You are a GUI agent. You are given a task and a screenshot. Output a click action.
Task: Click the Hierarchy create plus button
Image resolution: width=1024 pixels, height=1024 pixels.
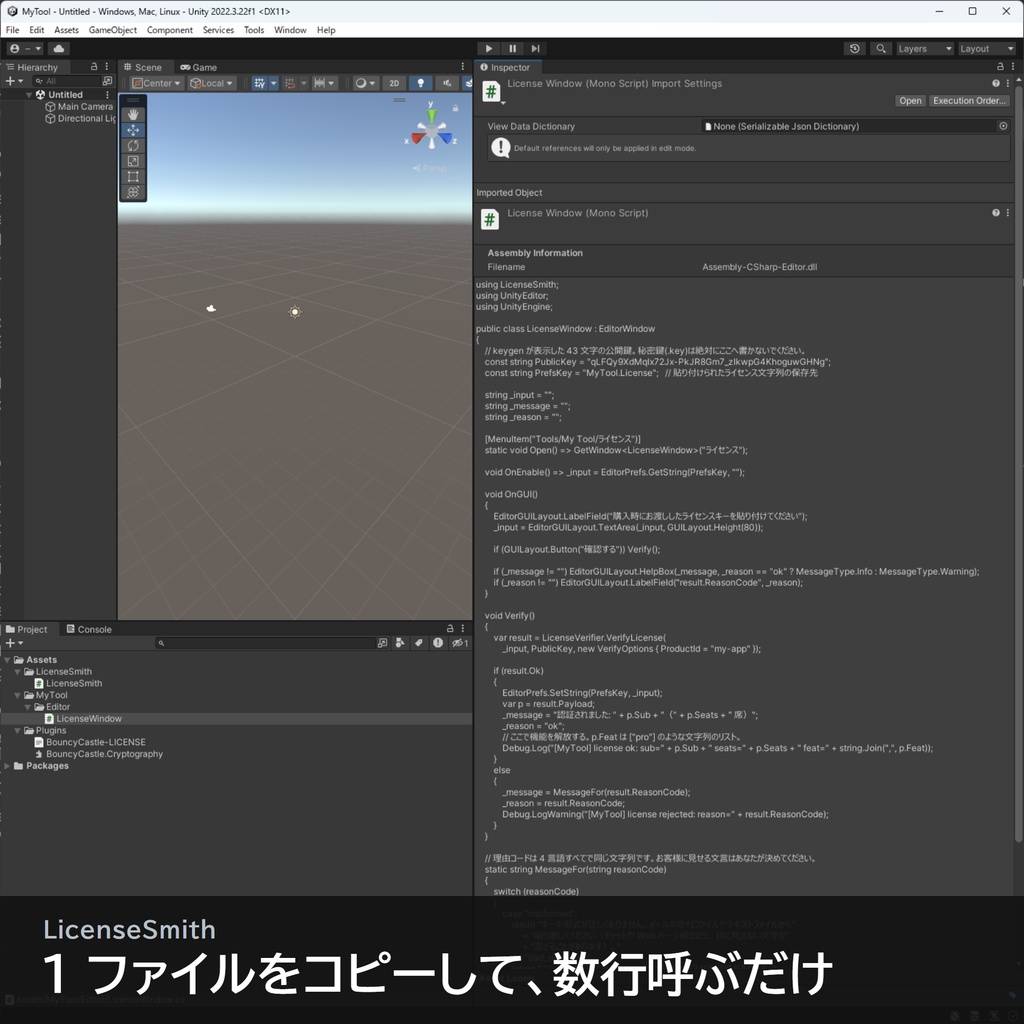tap(14, 81)
